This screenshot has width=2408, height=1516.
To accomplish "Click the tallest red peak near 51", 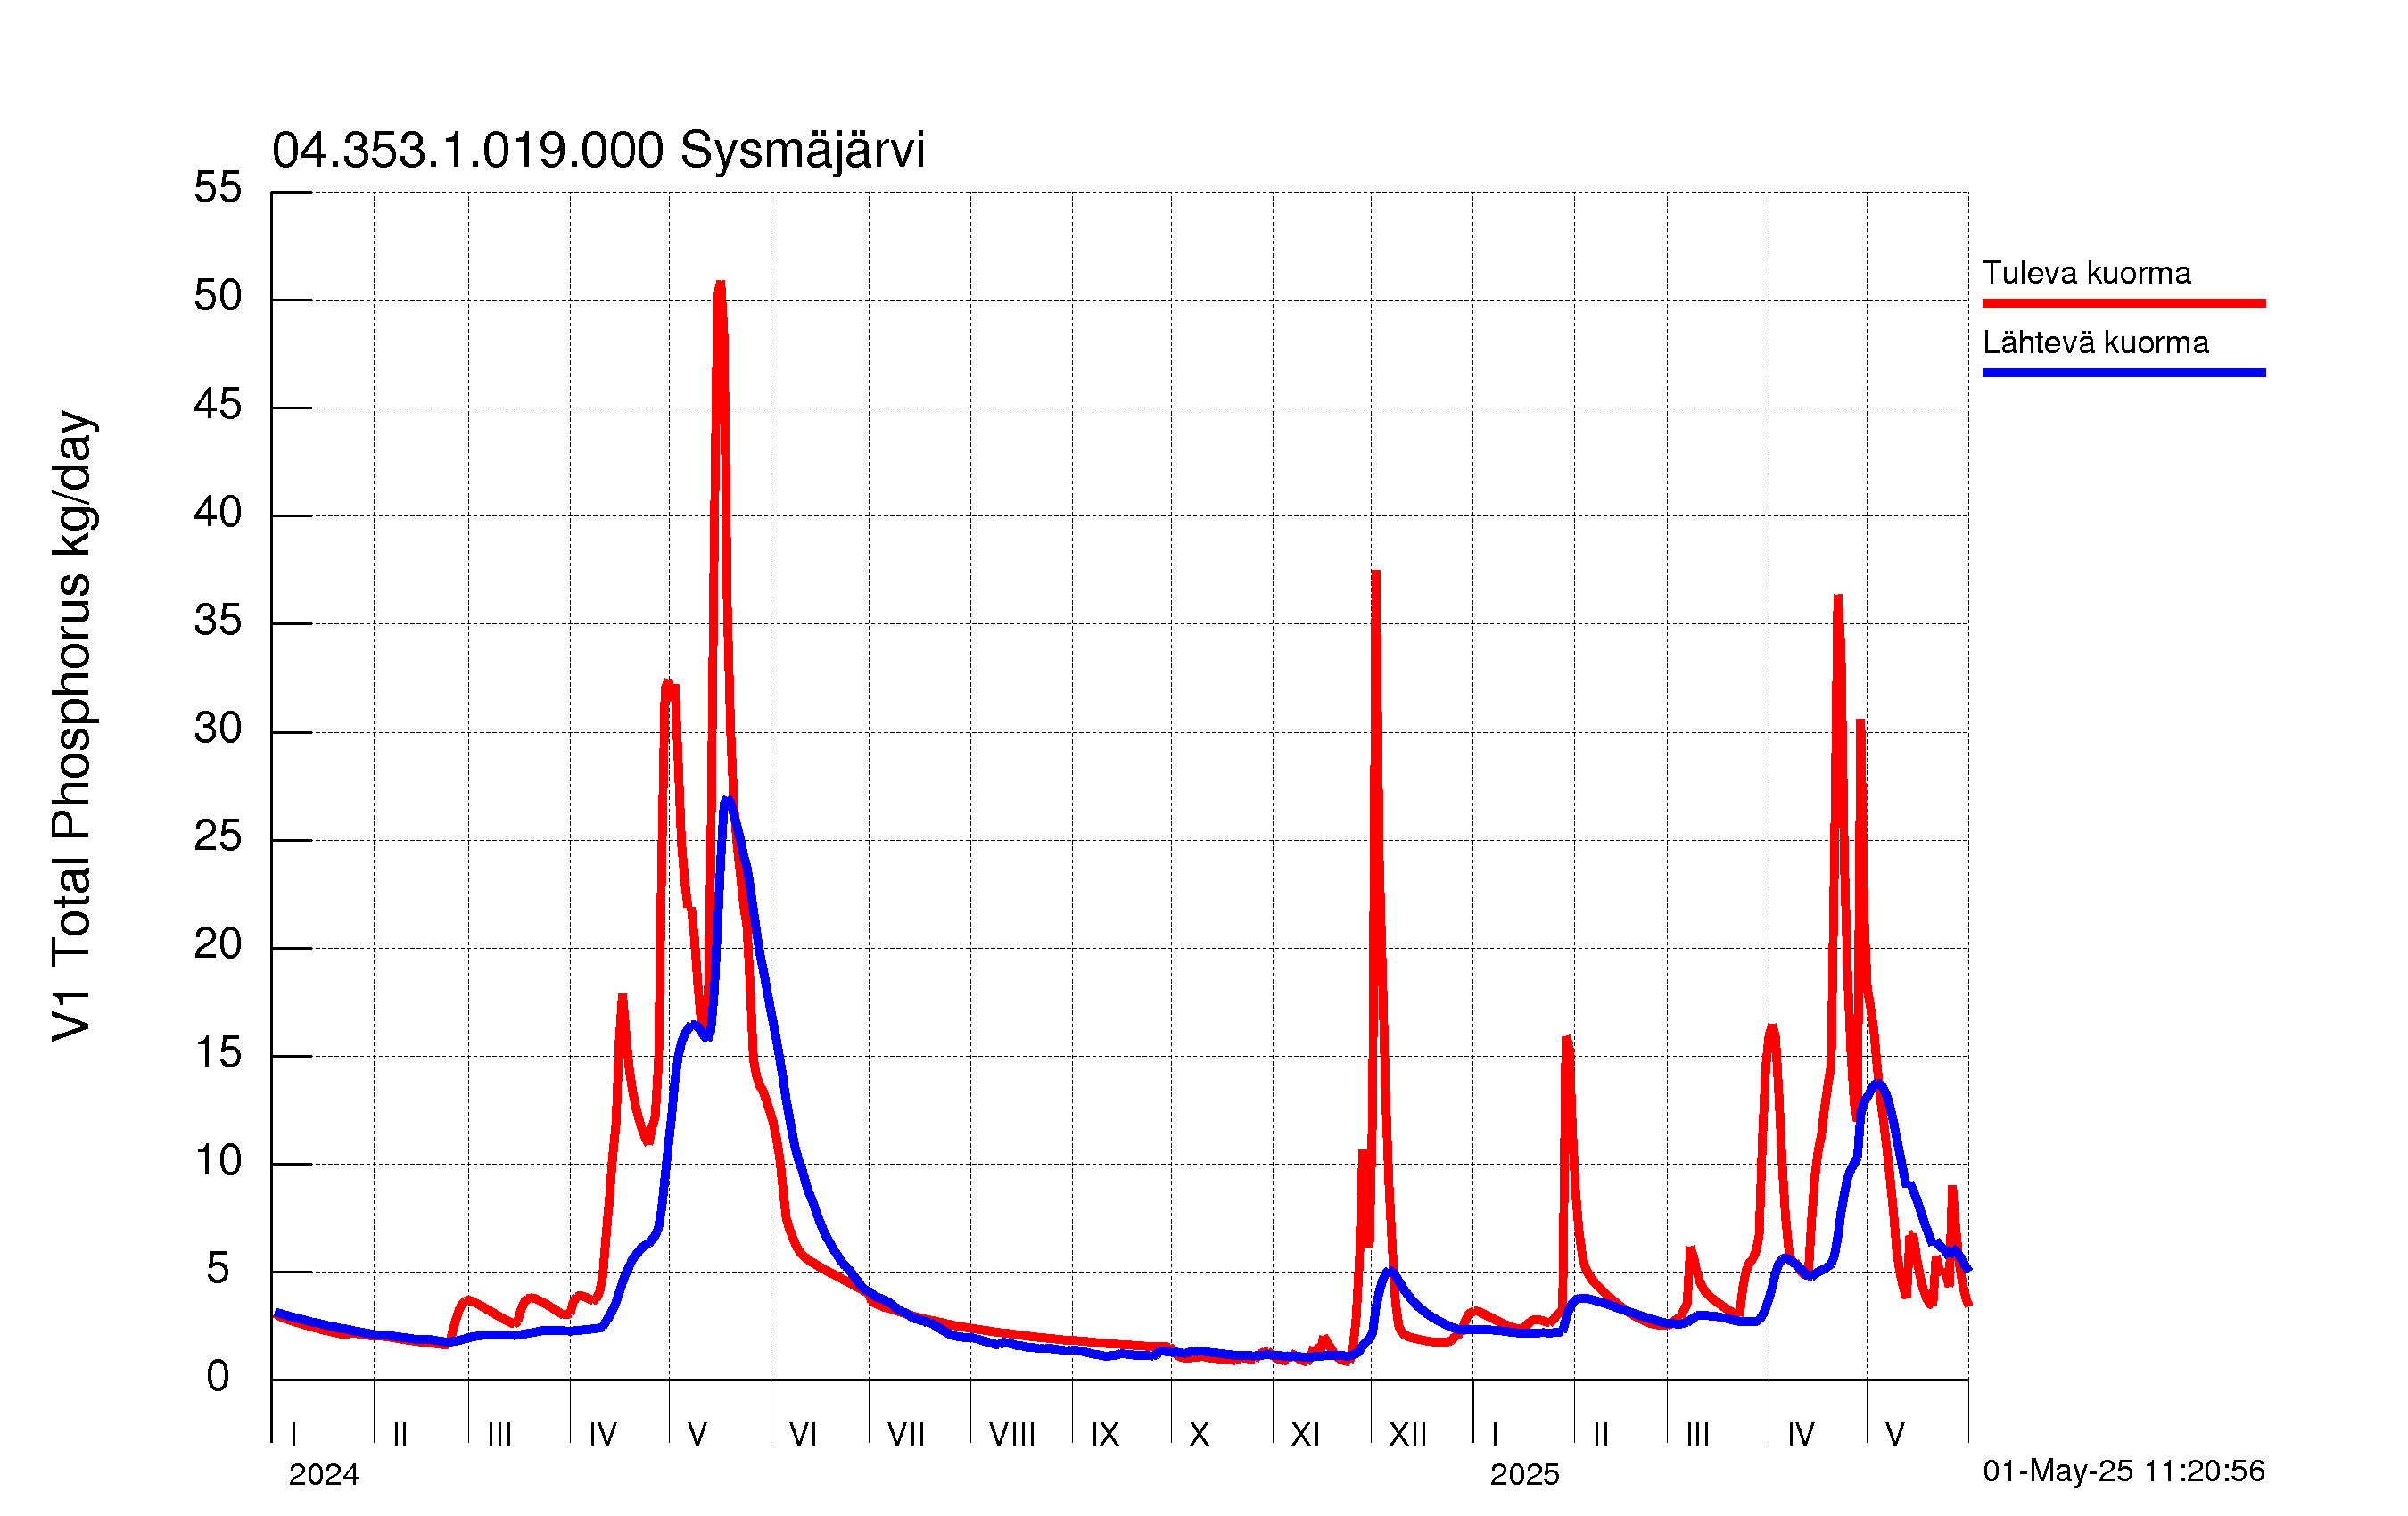I will pos(719,286).
